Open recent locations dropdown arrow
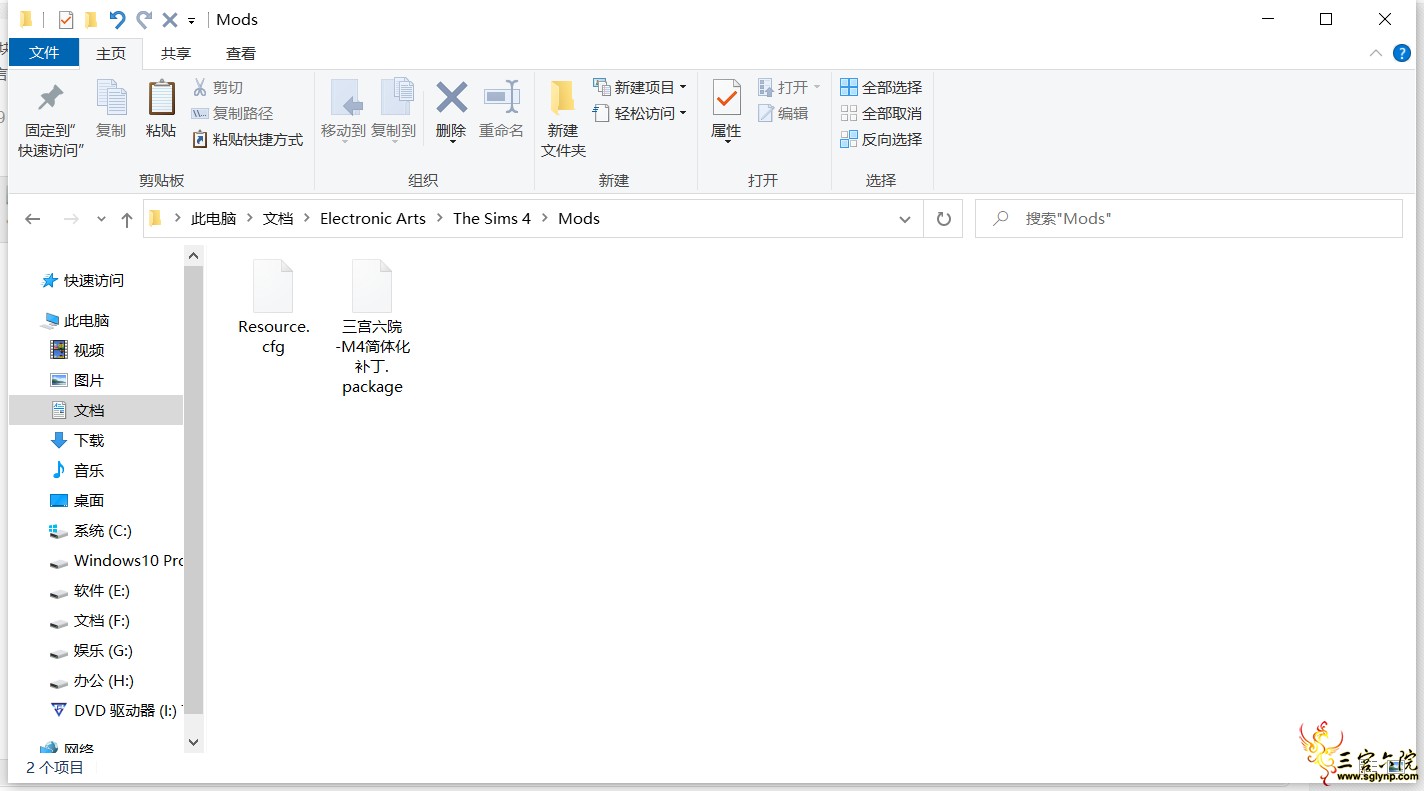The width and height of the screenshot is (1424, 791). [101, 219]
